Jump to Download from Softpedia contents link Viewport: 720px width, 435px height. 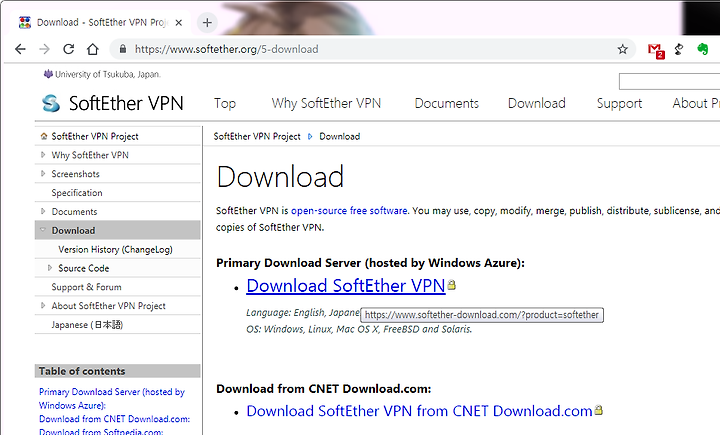coord(101,431)
